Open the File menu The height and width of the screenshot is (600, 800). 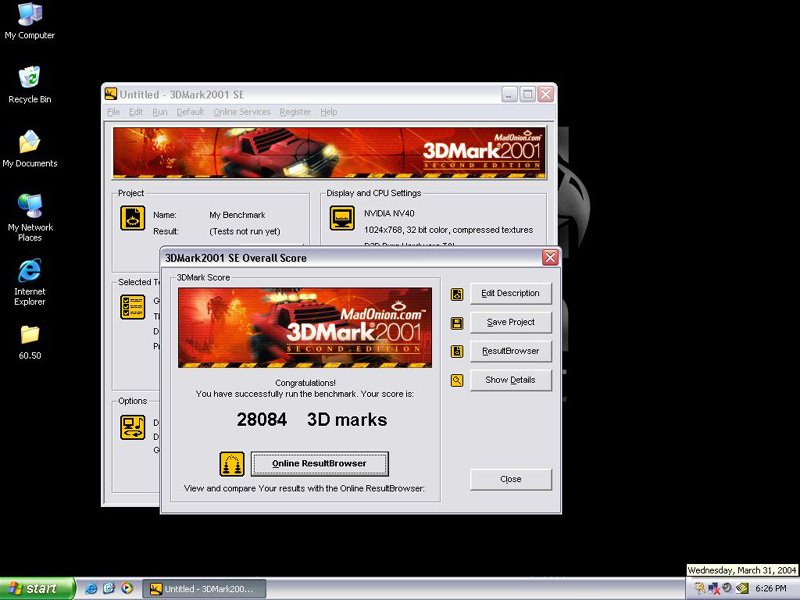114,112
